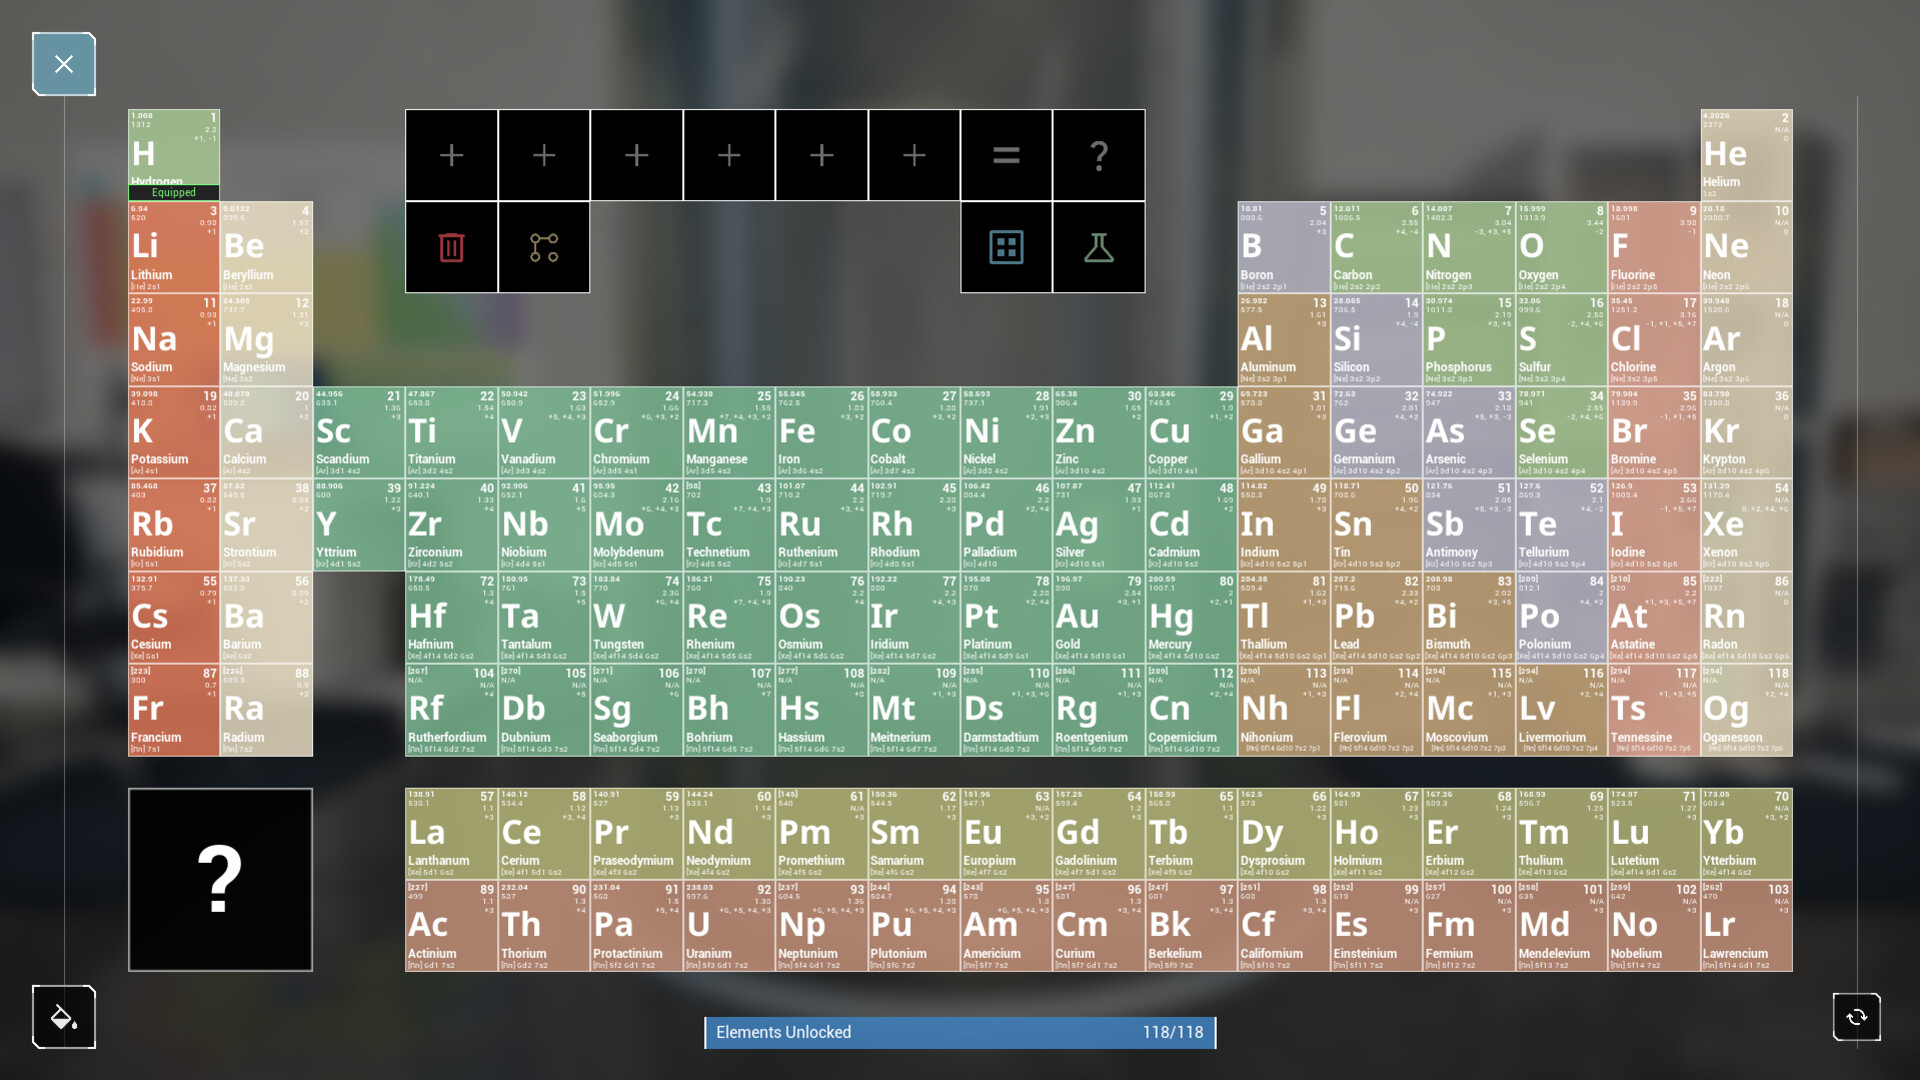
Task: Click the Elements Unlocked progress bar
Action: tap(959, 1033)
